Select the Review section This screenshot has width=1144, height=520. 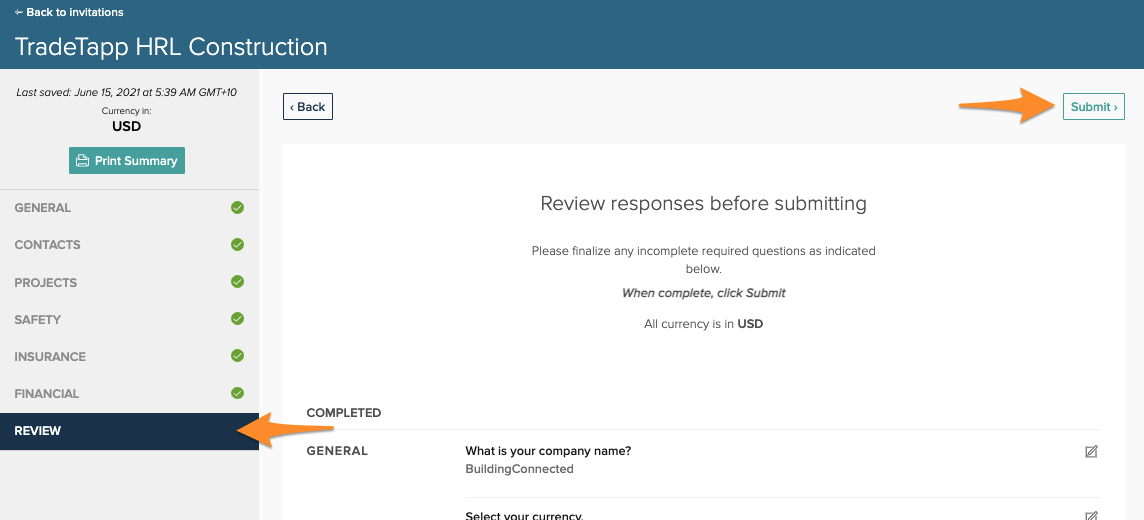pos(38,431)
